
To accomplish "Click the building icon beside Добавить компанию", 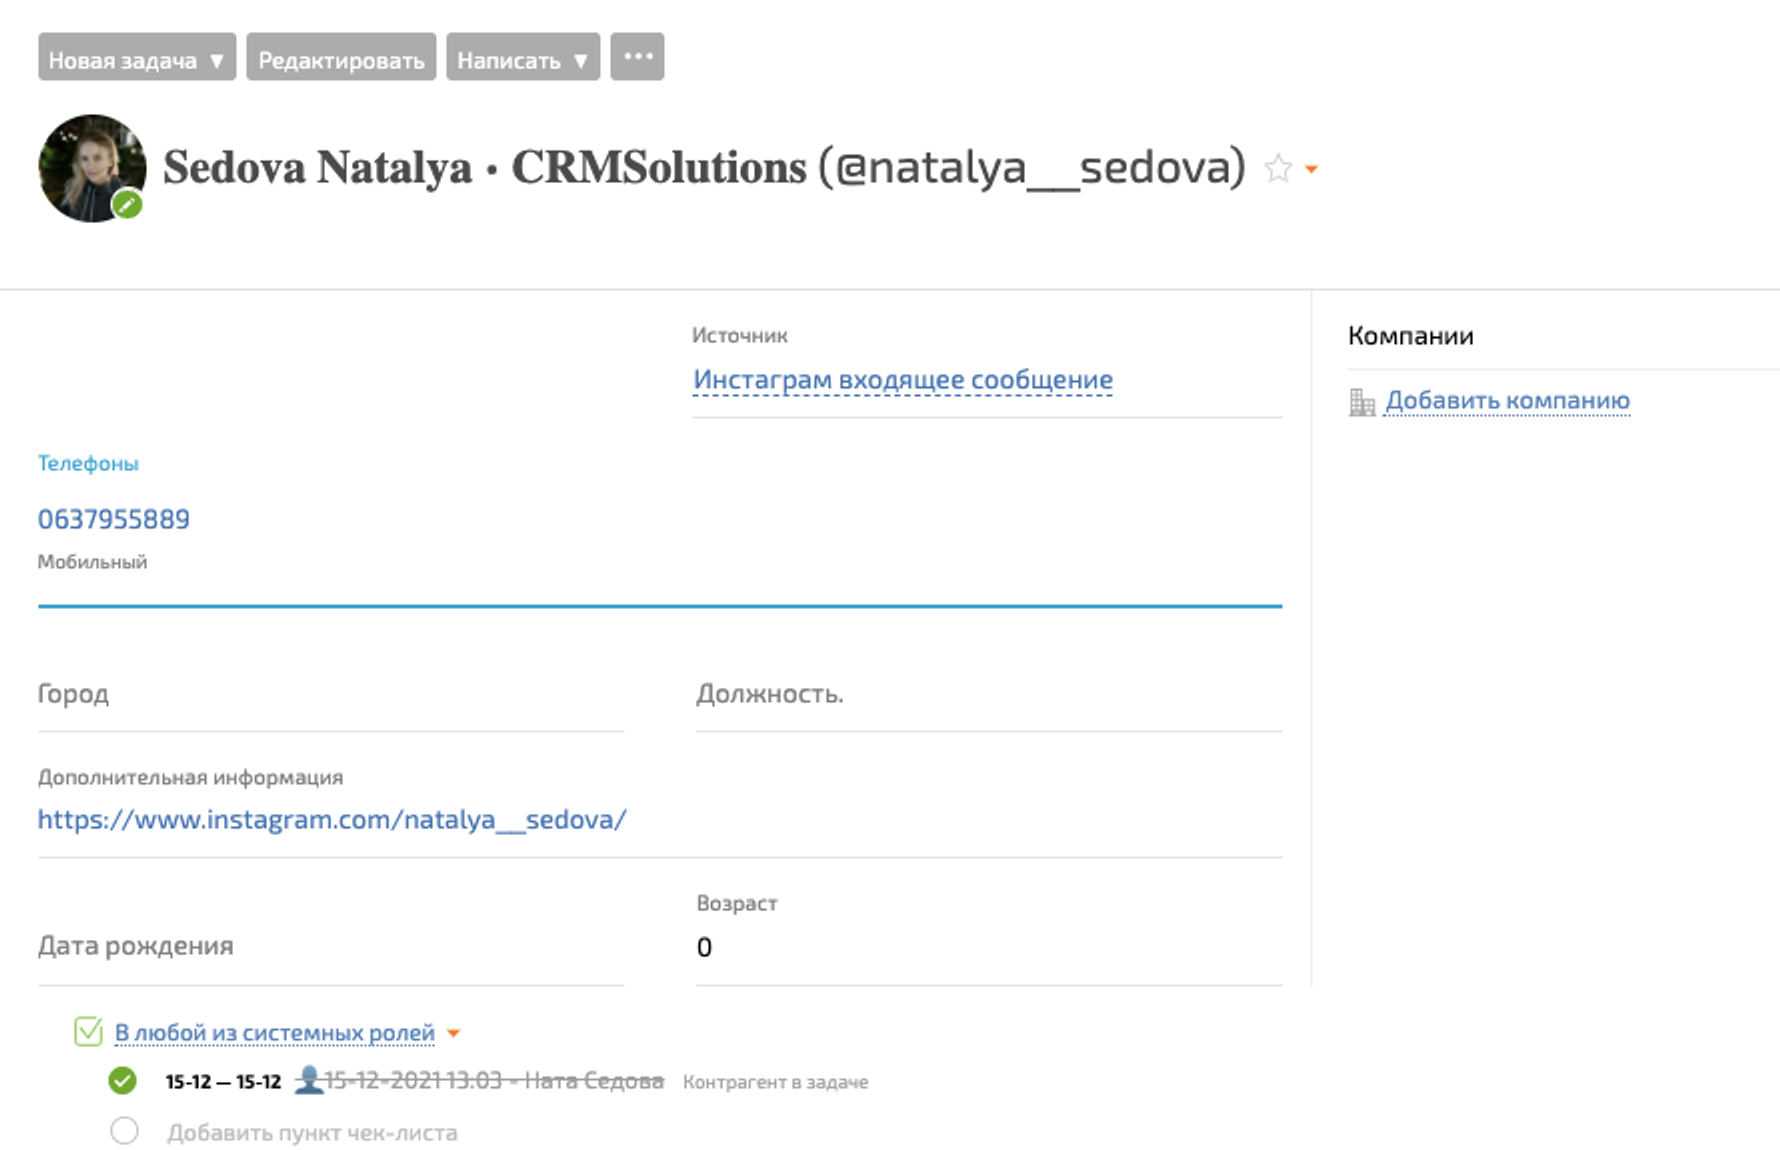I will coord(1361,402).
